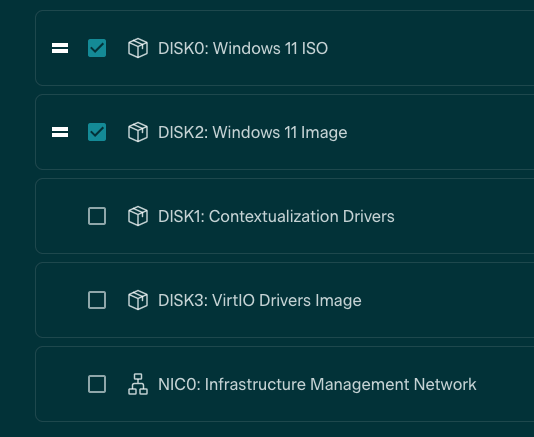Click the box icon beside DISK2 Windows 11 Image
This screenshot has width=534, height=437.
138,132
